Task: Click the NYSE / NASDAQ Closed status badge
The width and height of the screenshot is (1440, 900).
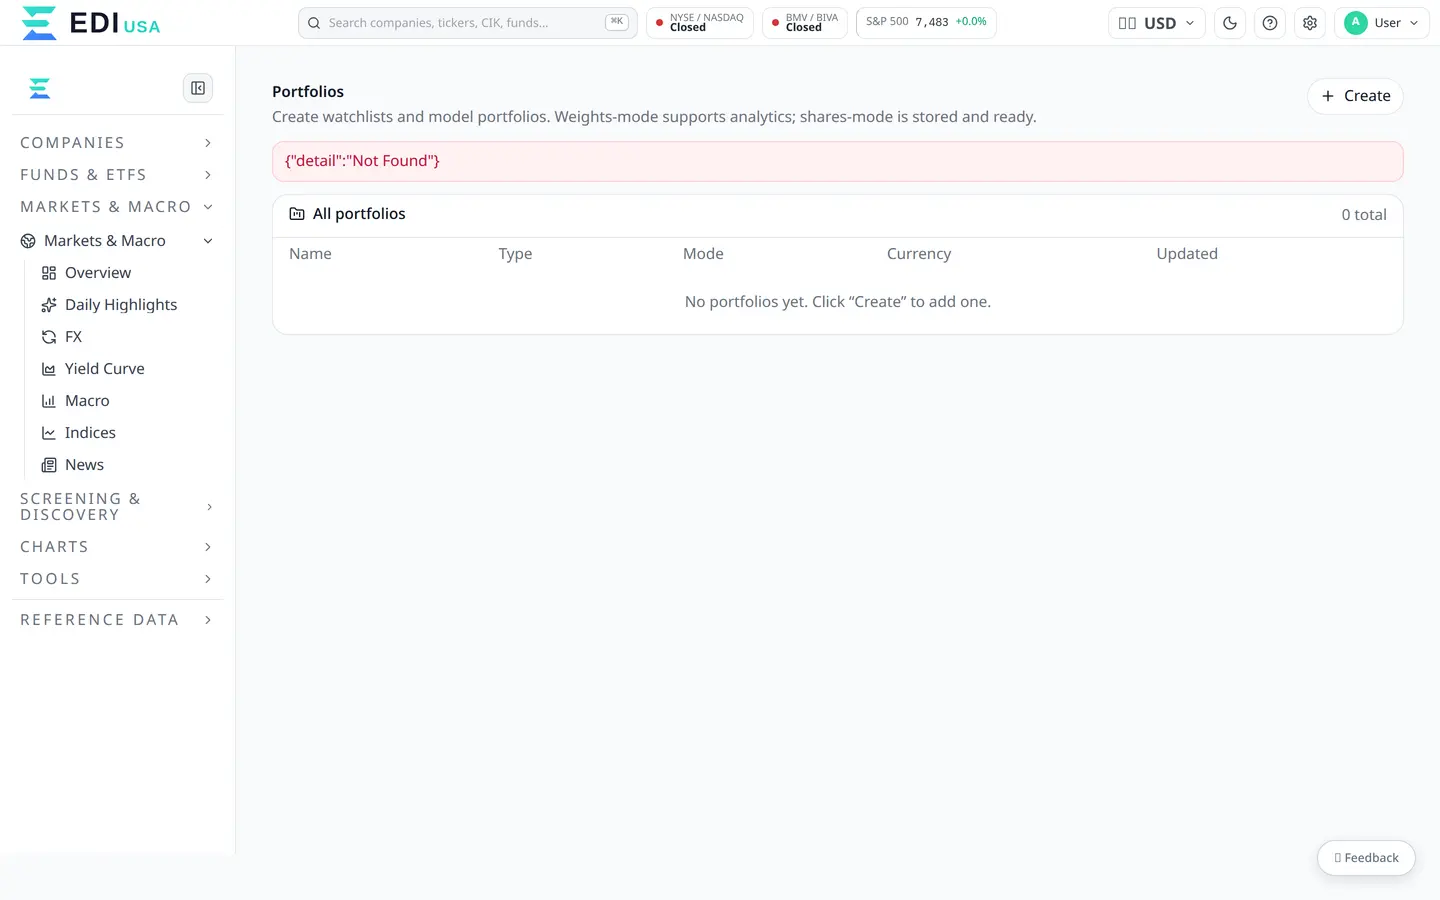Action: (700, 23)
